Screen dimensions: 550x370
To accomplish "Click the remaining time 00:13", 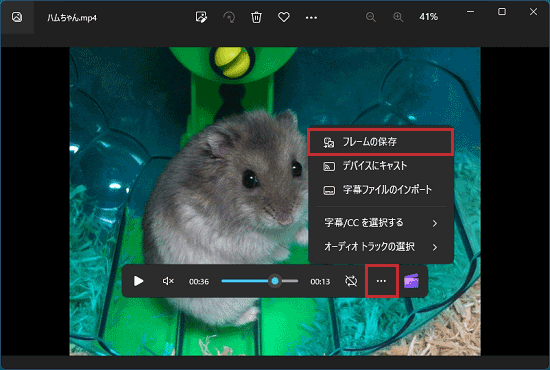I will click(x=320, y=281).
